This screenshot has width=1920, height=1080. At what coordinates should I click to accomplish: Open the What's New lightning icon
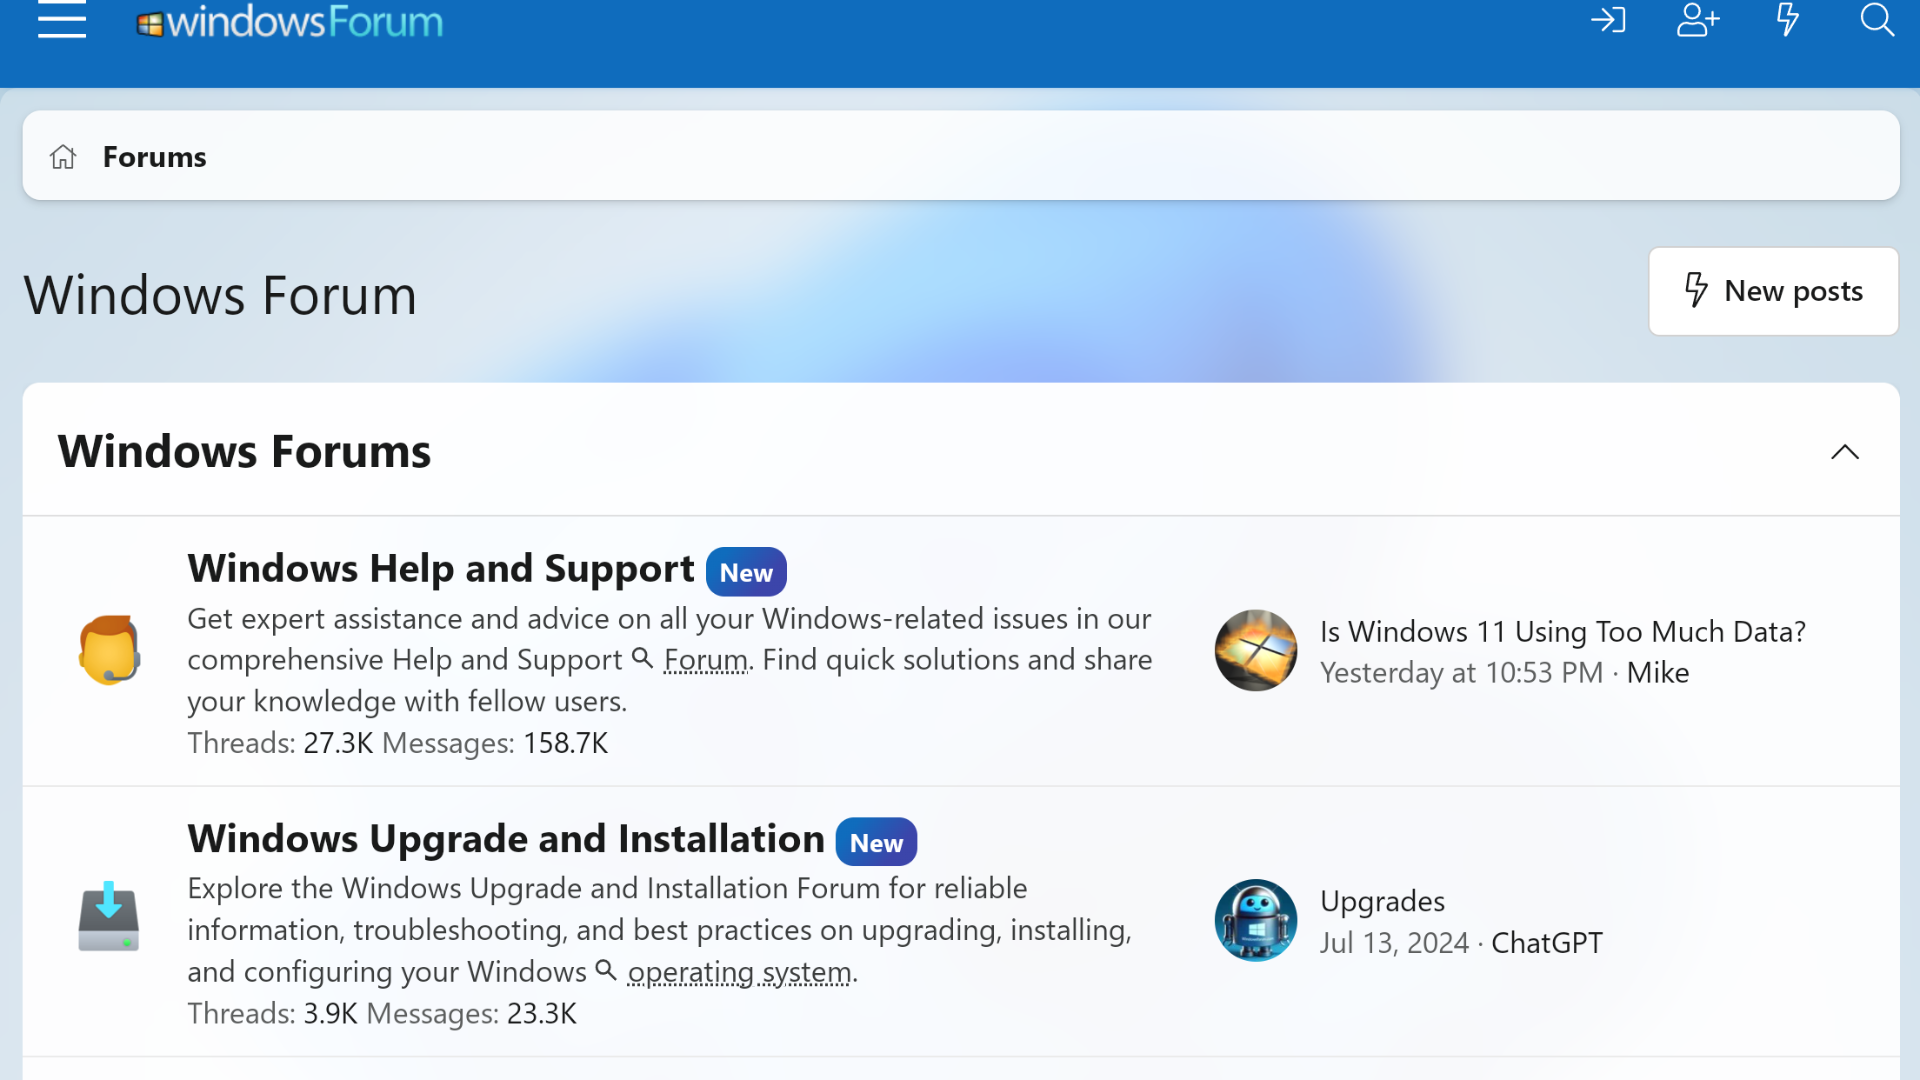pos(1787,20)
